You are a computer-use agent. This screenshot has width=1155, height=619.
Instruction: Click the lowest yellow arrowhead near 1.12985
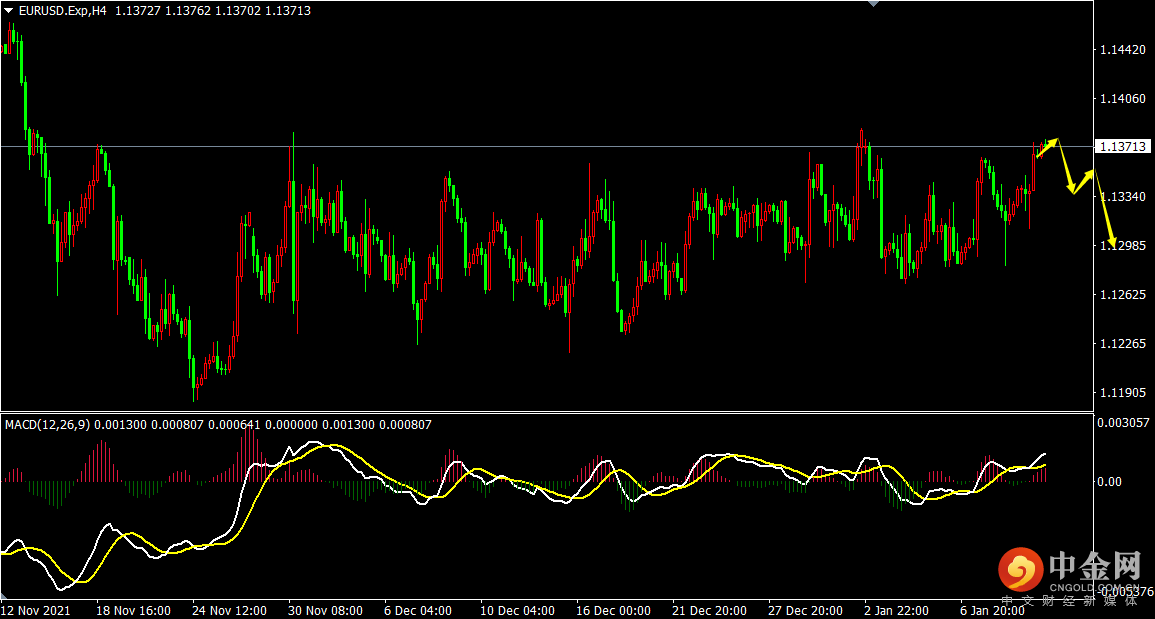(1111, 242)
